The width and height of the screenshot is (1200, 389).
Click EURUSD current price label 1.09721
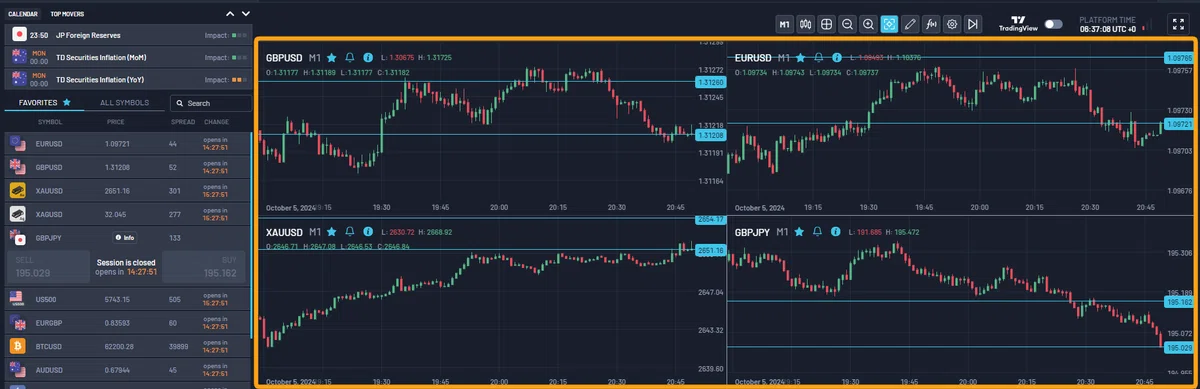[1180, 124]
